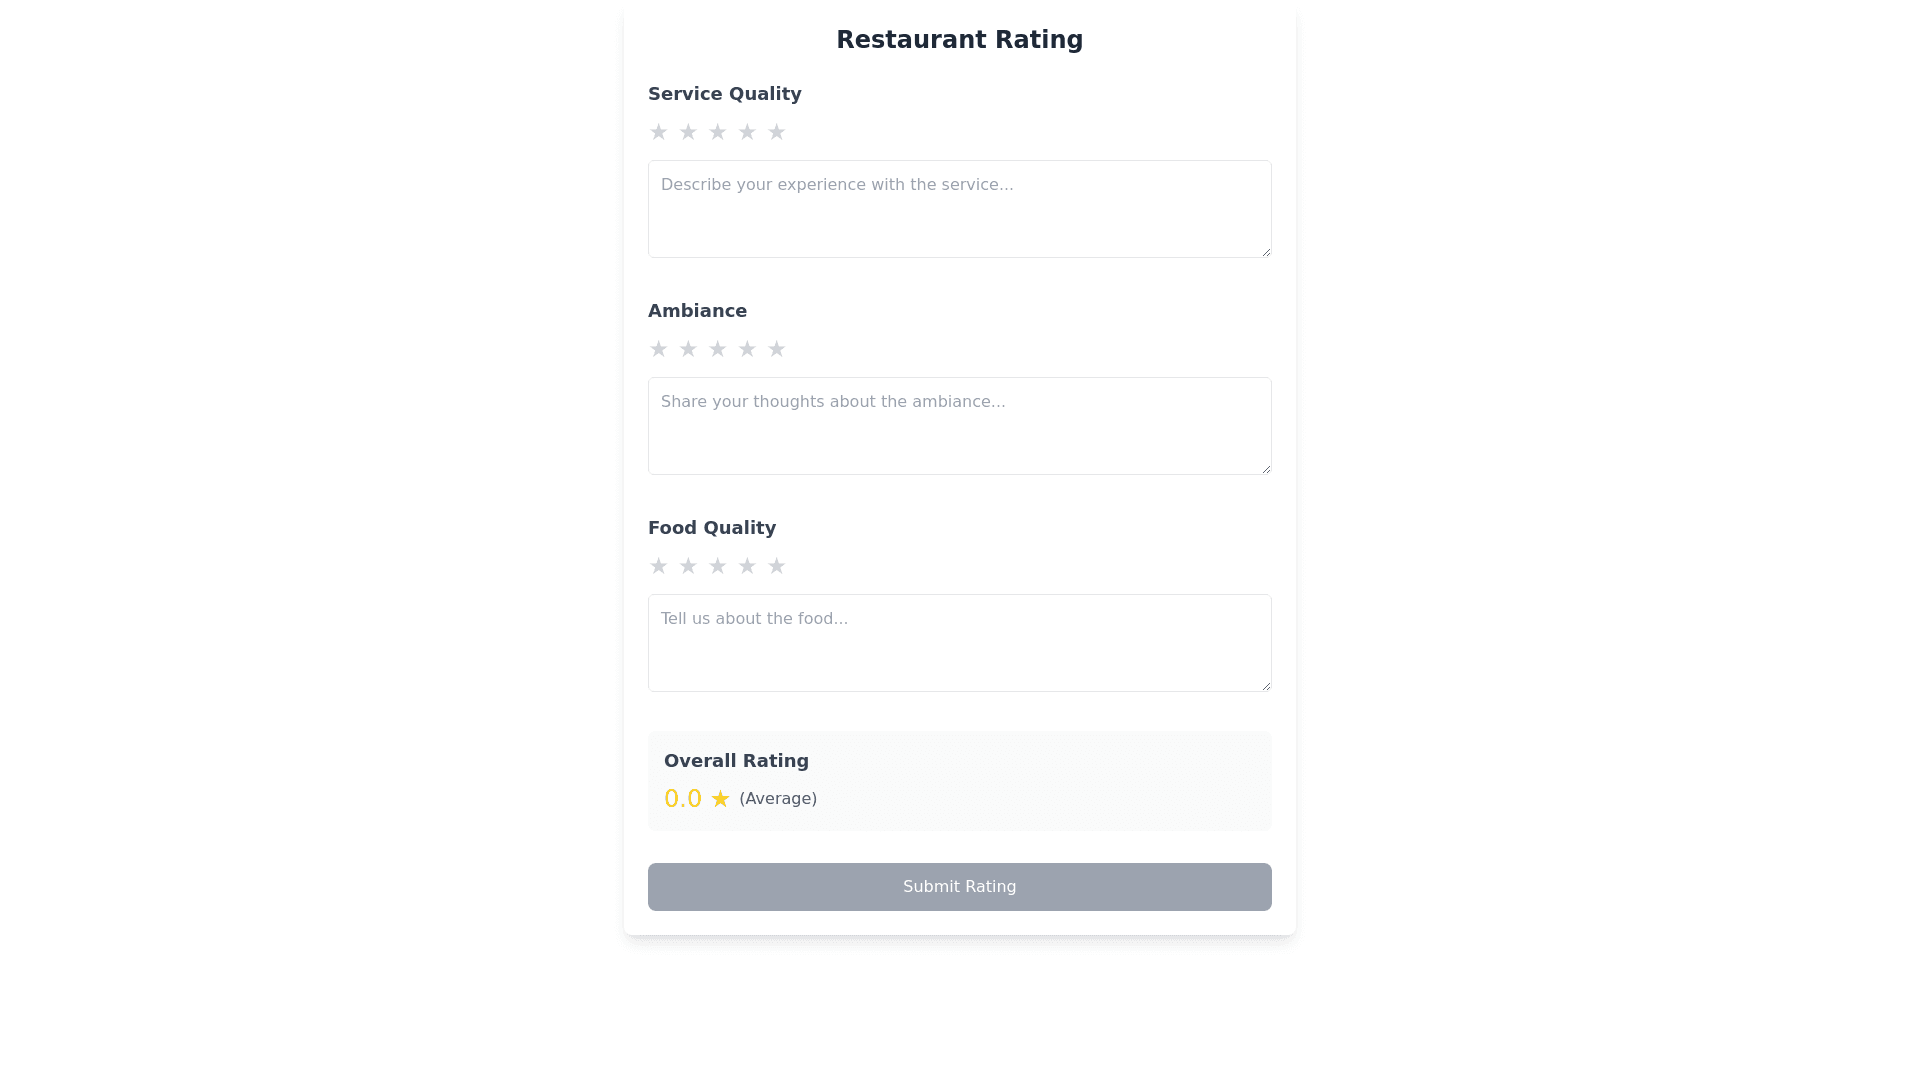Screen dimensions: 1920x1080
Task: Give Ambiance four stars
Action: click(747, 349)
